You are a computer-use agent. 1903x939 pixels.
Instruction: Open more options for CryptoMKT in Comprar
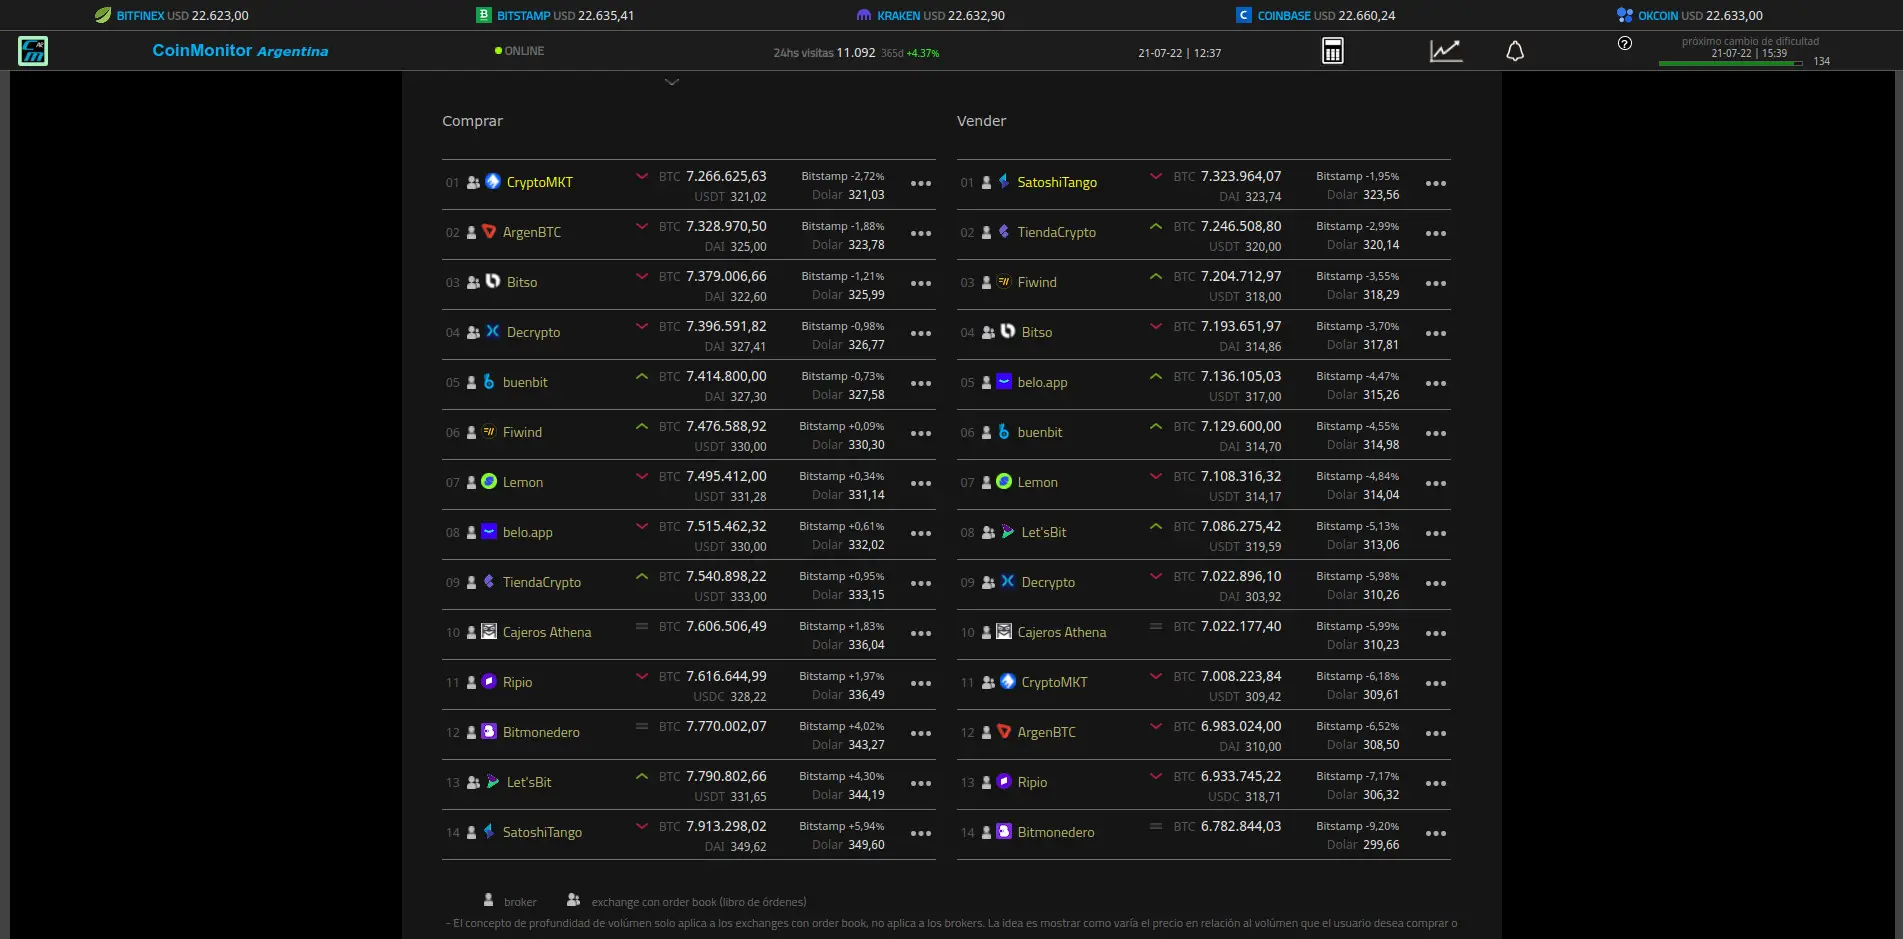(921, 183)
